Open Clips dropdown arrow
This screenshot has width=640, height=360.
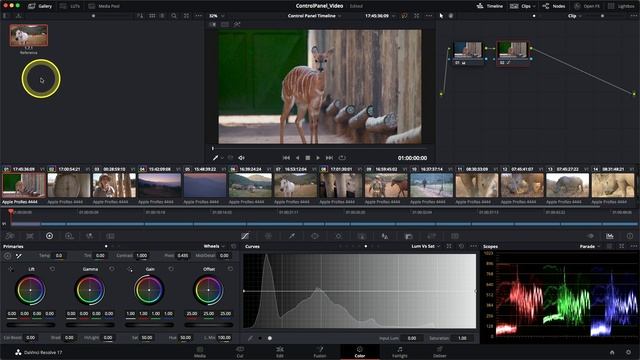click(534, 6)
